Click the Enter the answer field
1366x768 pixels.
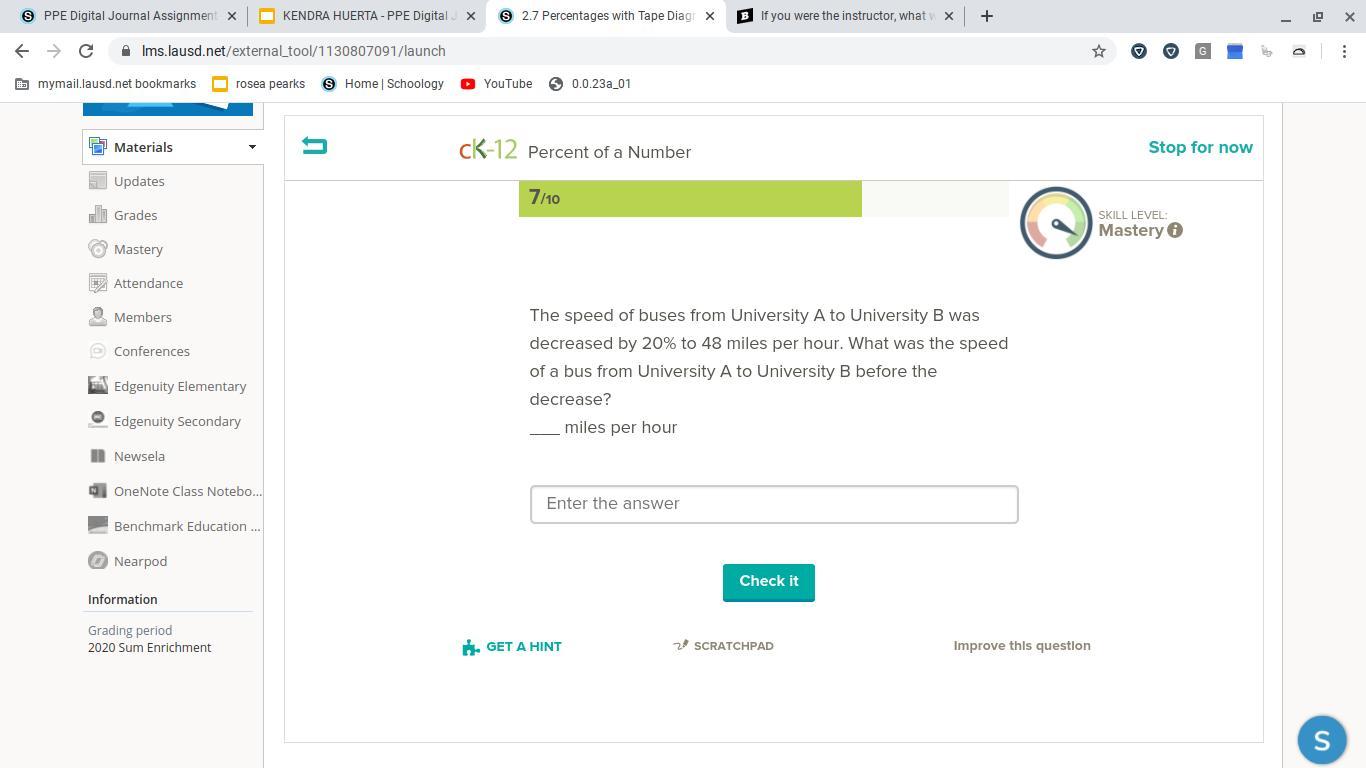coord(773,504)
